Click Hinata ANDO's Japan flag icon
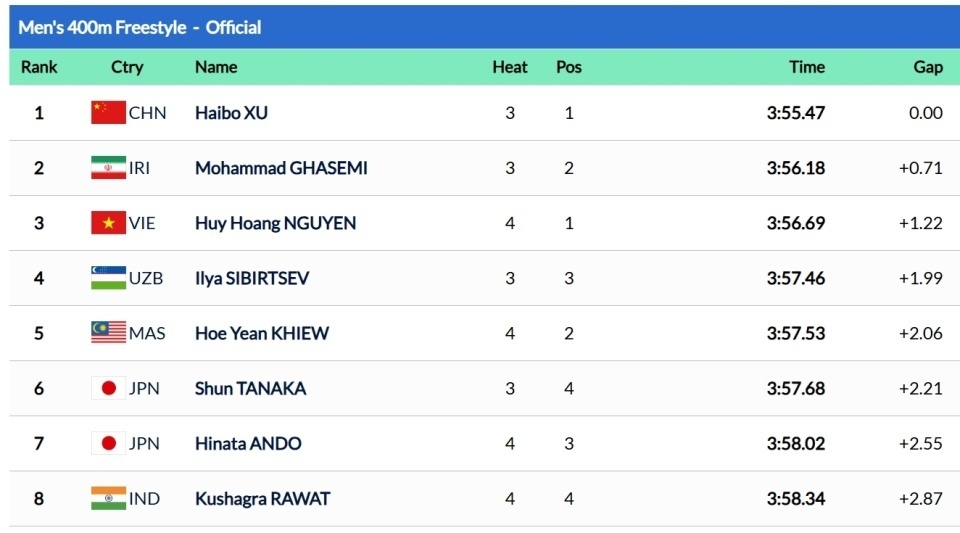 pos(108,443)
